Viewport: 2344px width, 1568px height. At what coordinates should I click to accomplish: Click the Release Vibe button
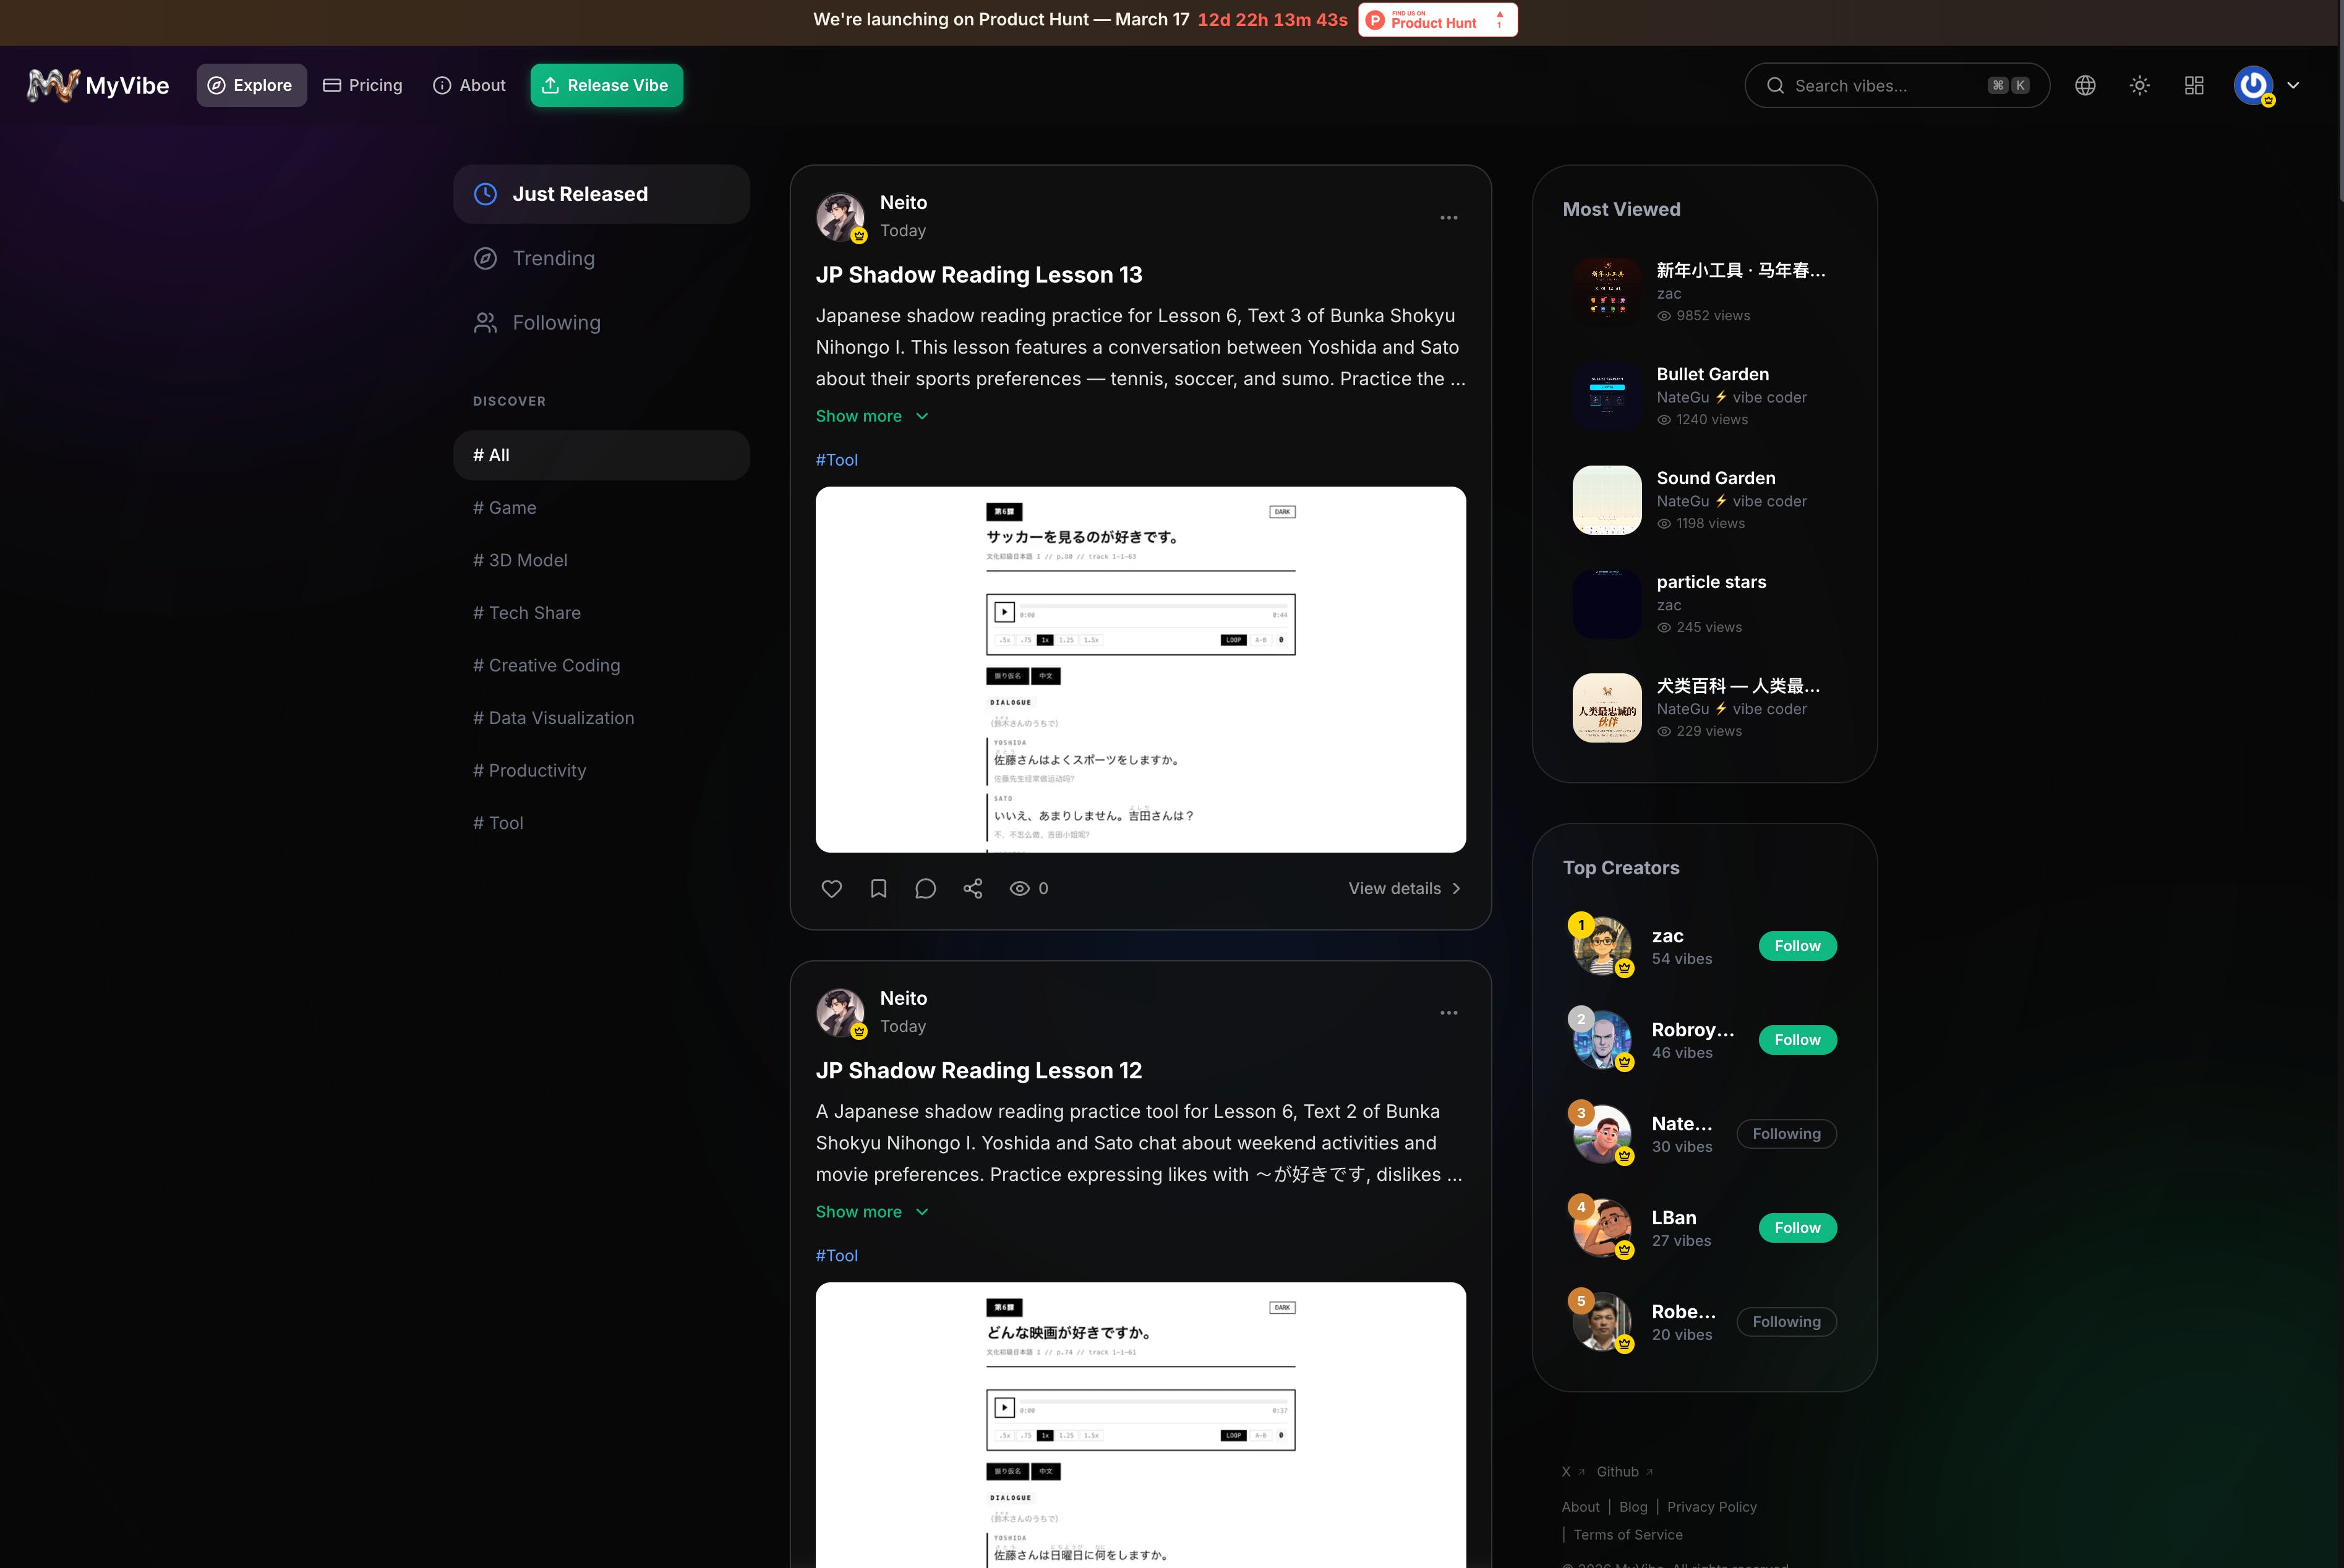(606, 86)
